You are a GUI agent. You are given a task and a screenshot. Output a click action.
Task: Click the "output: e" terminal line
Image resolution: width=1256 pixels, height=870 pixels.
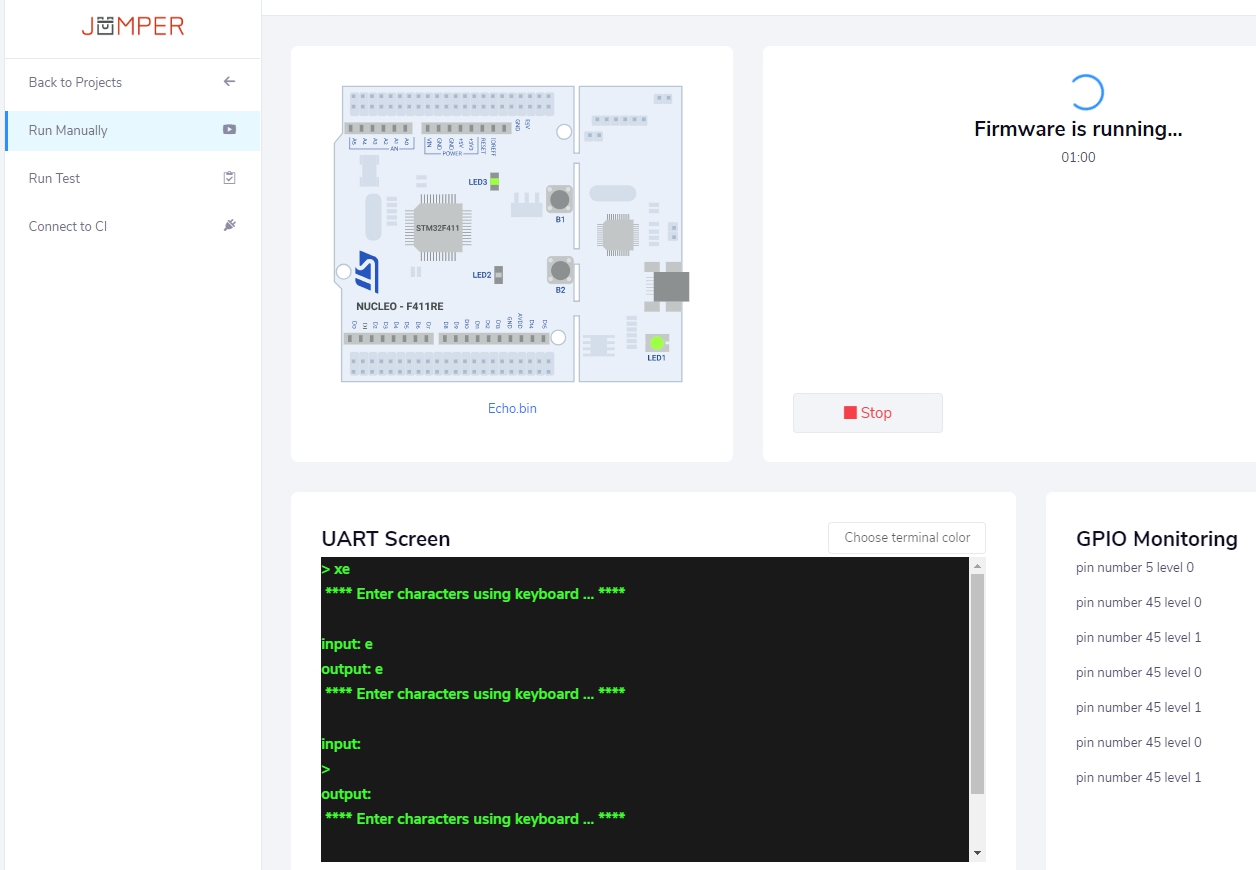click(352, 669)
